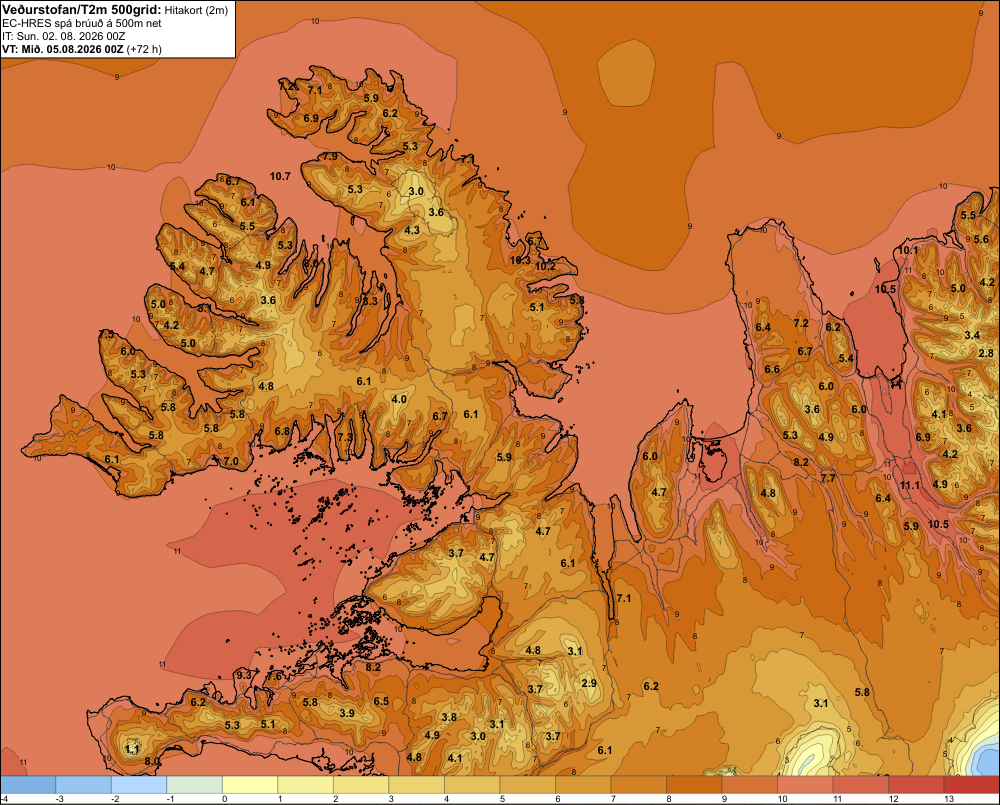Click the temperature value 11.1
This screenshot has height=805, width=1000.
click(x=909, y=485)
